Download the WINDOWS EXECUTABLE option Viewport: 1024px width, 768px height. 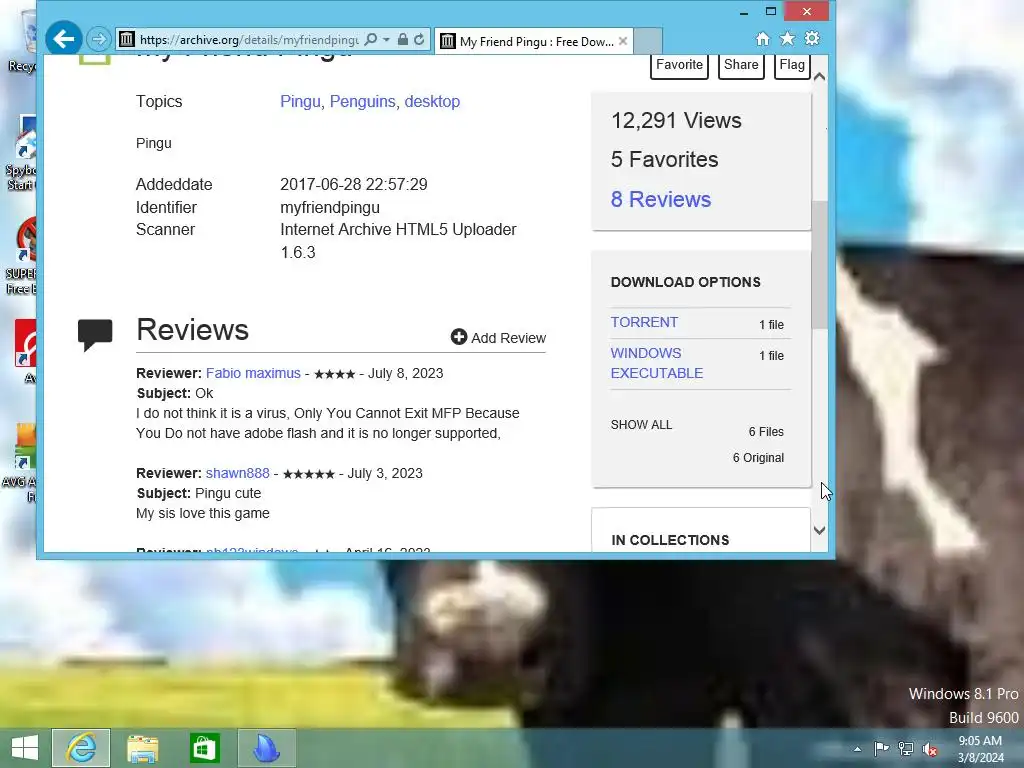[657, 363]
